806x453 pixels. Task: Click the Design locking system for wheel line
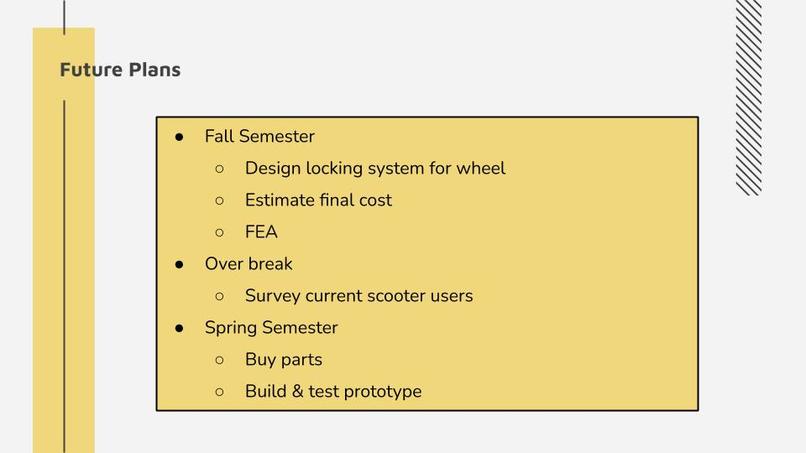pos(375,168)
